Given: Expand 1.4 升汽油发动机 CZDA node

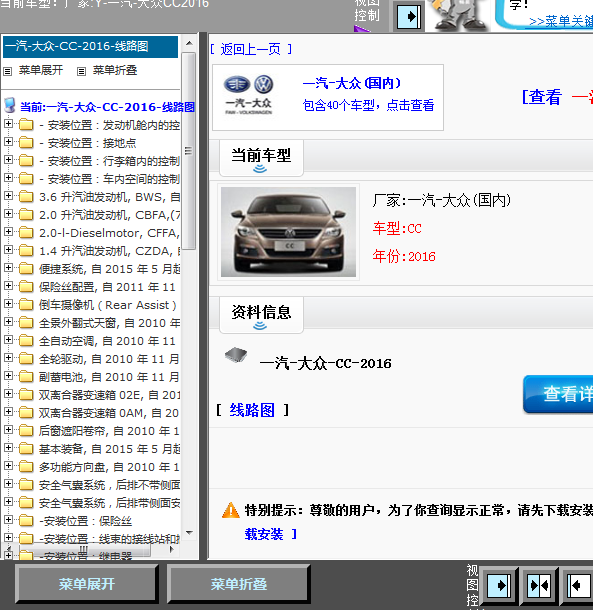Looking at the screenshot, I should (8, 249).
